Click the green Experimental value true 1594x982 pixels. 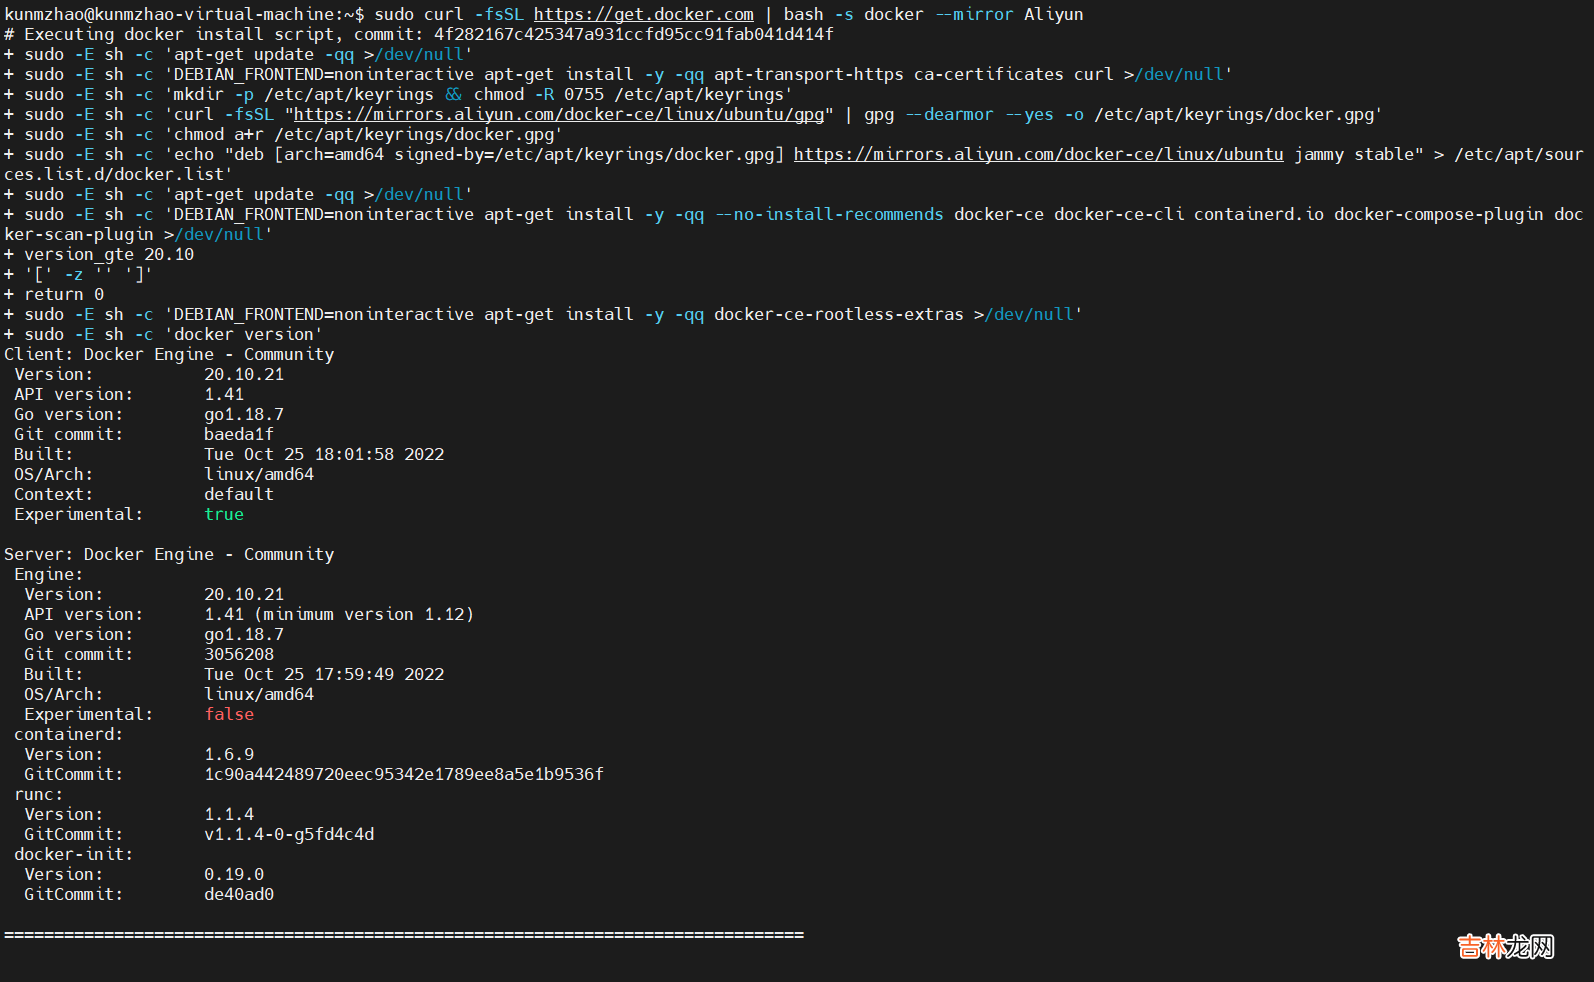click(x=224, y=514)
